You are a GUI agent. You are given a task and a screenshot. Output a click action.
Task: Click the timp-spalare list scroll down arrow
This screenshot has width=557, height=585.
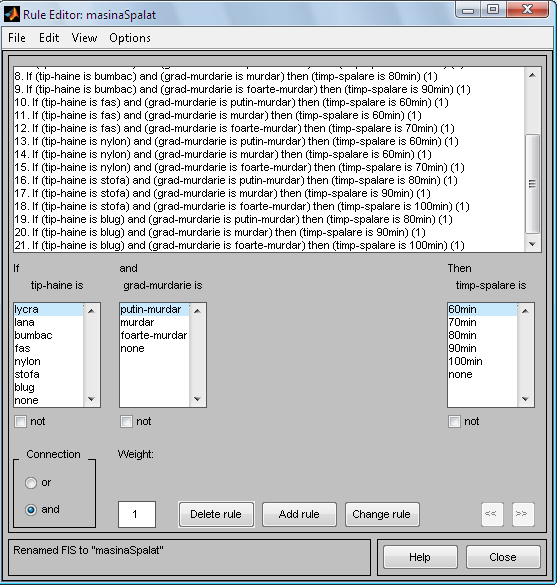point(525,399)
